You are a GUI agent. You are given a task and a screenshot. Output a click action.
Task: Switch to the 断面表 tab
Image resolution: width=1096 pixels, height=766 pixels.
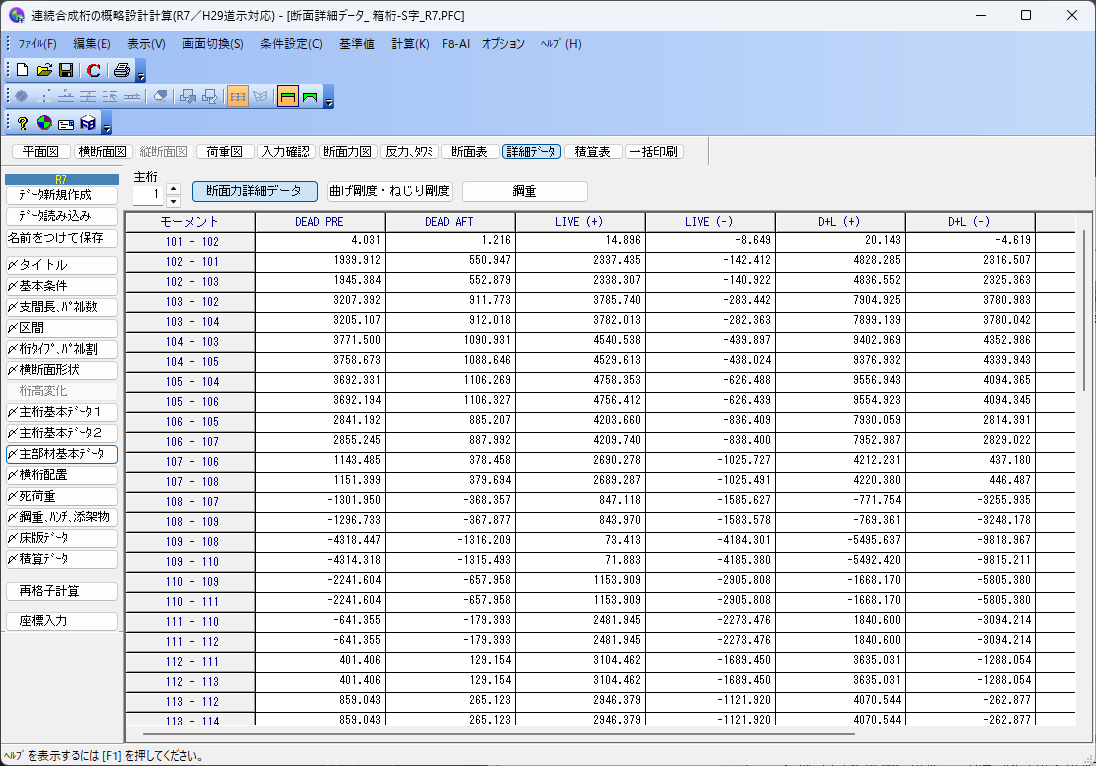click(469, 152)
